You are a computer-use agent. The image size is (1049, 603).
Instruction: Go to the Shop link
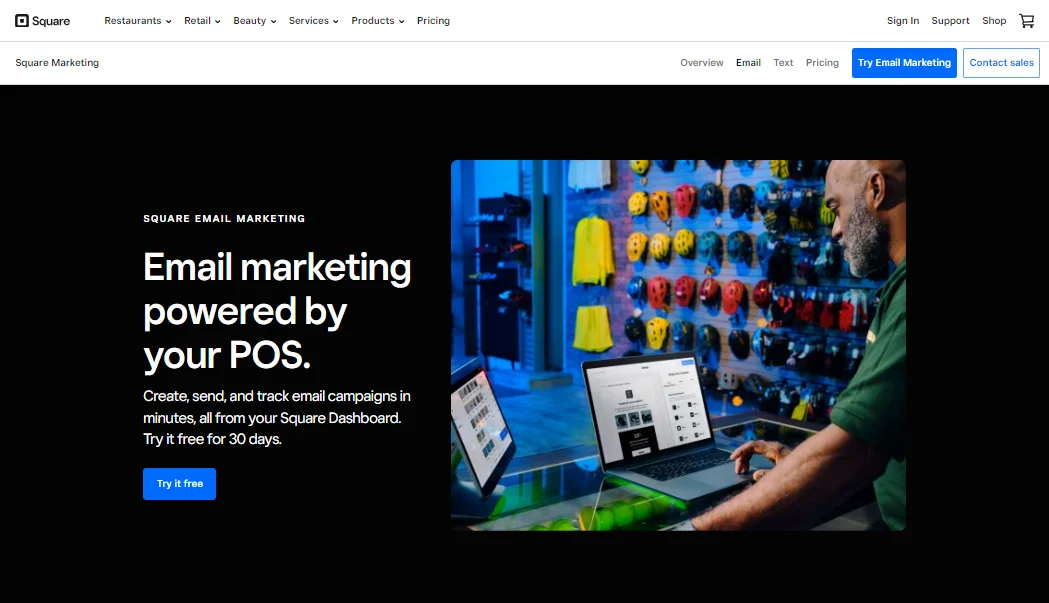(993, 21)
